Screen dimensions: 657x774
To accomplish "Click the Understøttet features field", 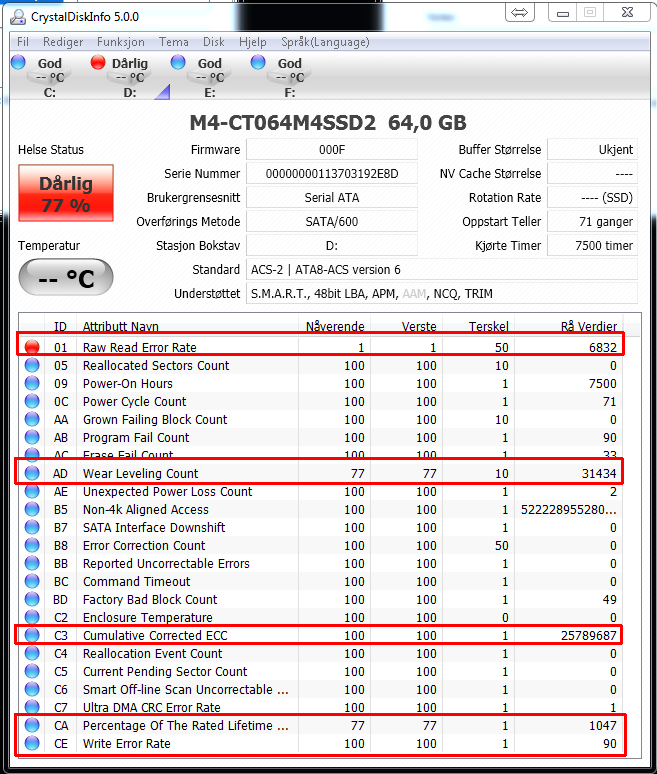I will click(x=442, y=294).
